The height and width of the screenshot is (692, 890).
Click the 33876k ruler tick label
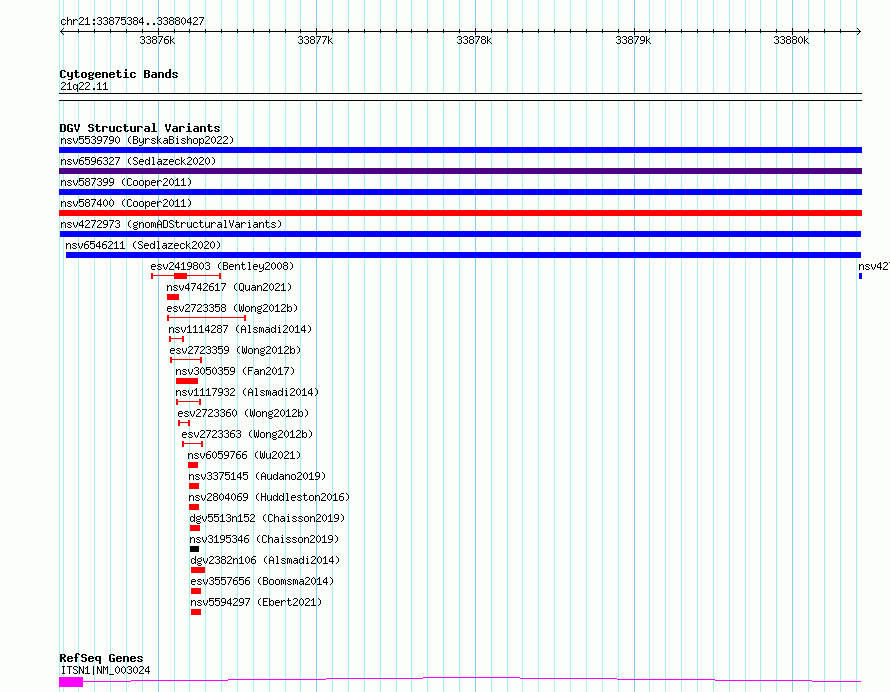pos(157,40)
